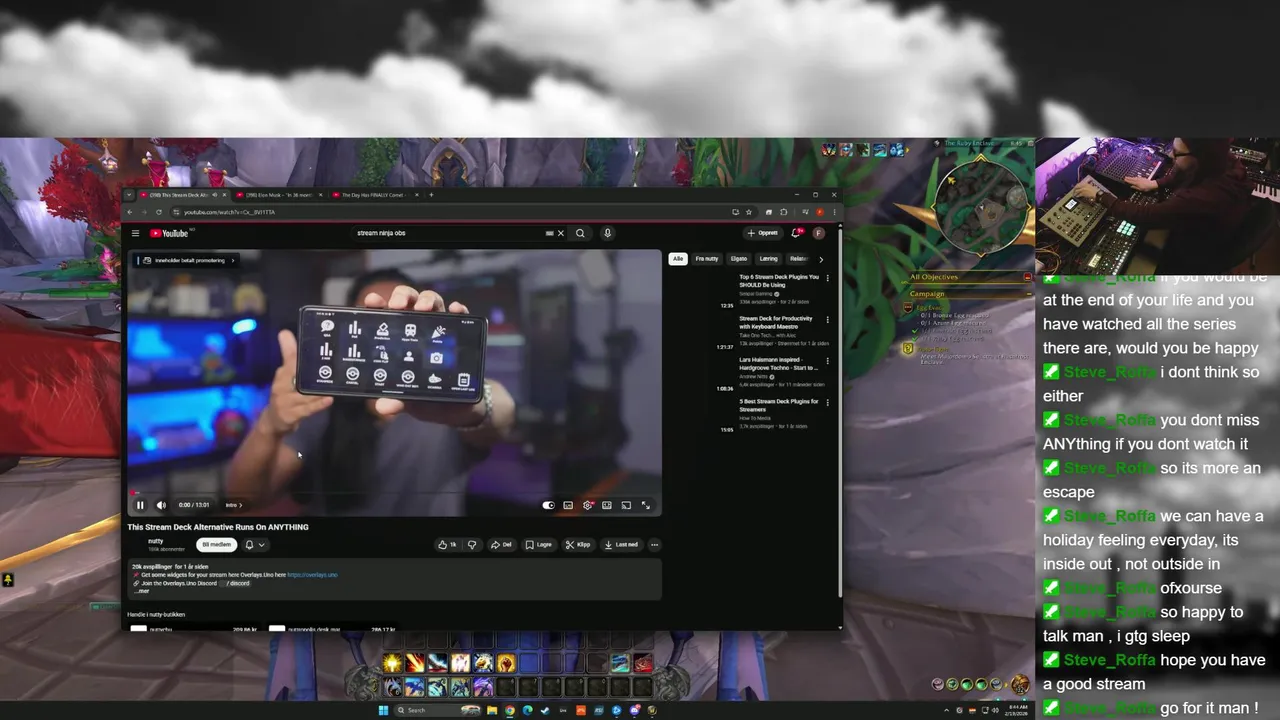
Task: Cast video with the cast icon
Action: coord(626,505)
